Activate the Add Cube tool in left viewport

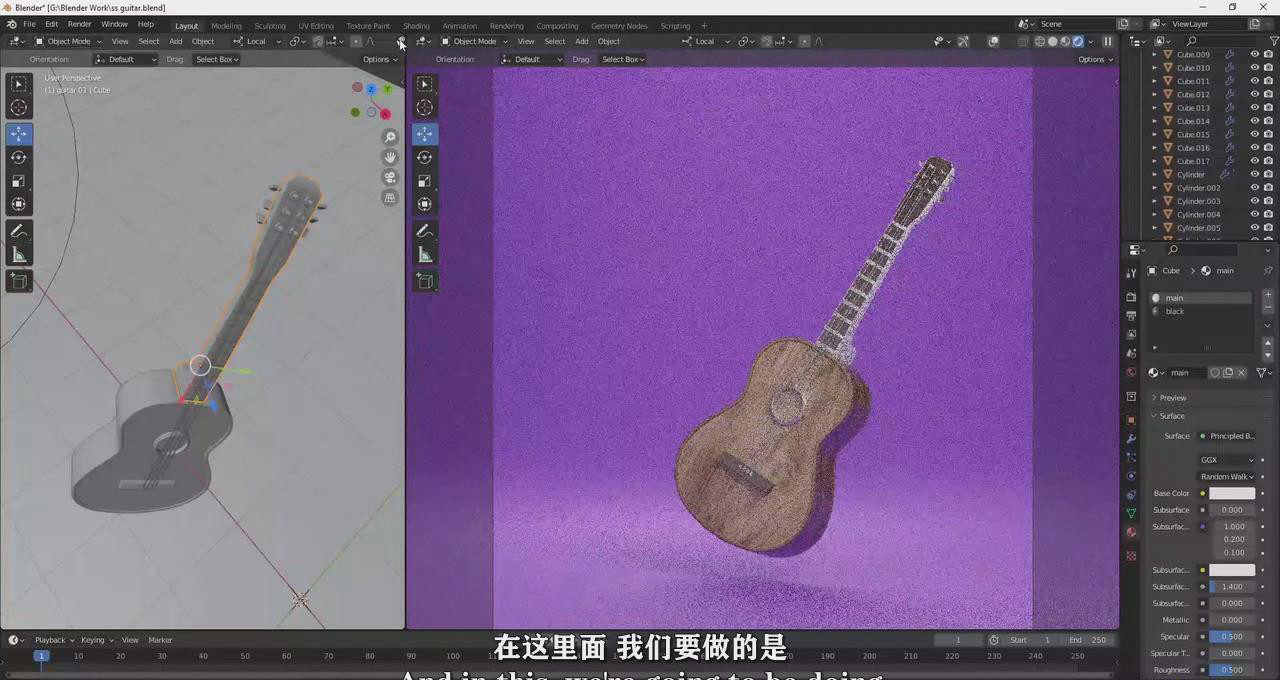pos(19,282)
